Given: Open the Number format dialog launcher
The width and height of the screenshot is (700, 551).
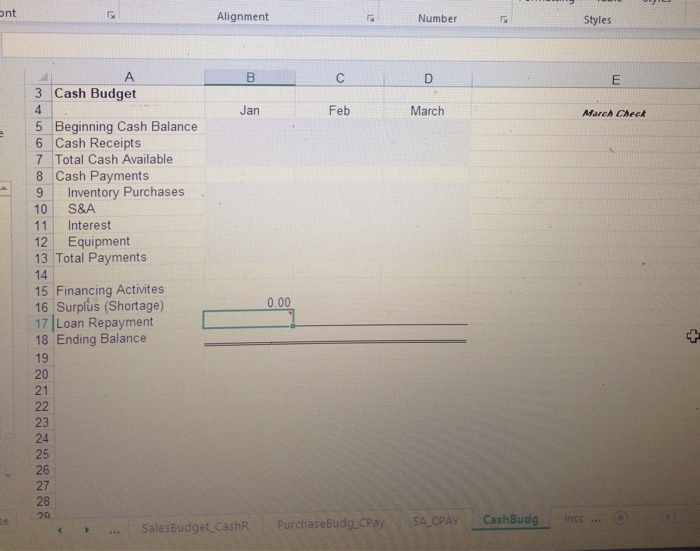Looking at the screenshot, I should [504, 19].
